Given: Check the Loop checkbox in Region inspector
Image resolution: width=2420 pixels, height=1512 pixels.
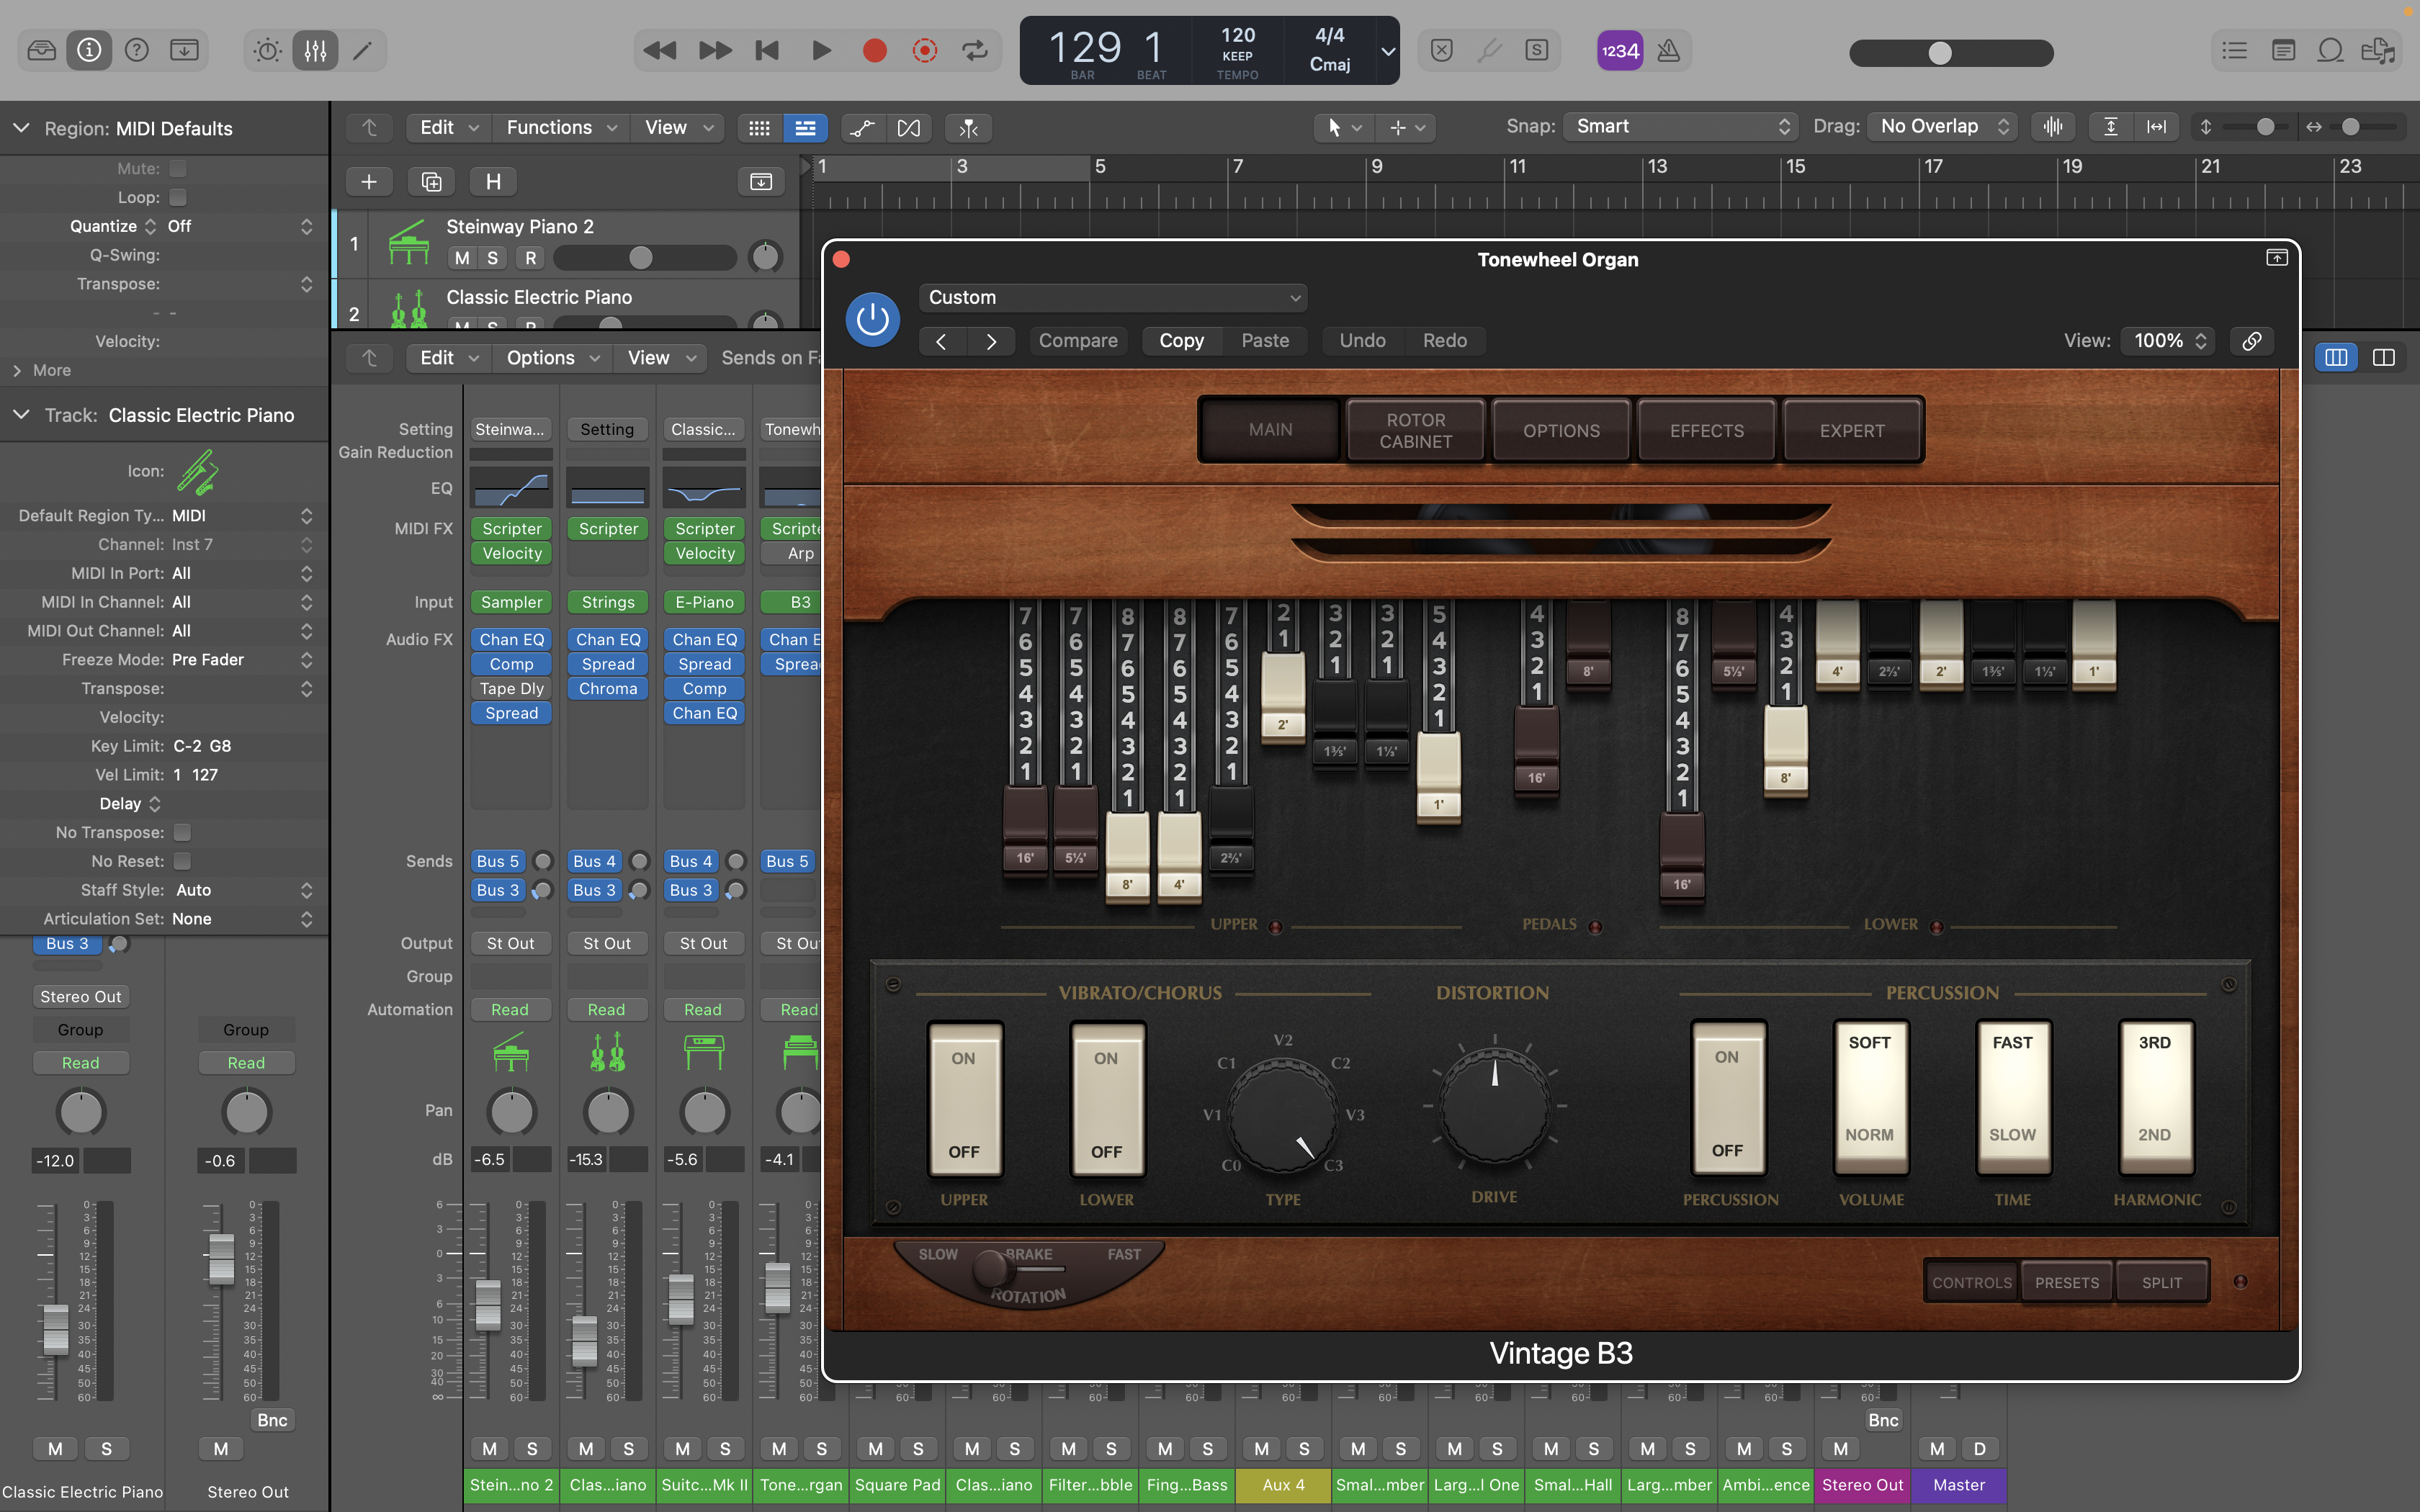Looking at the screenshot, I should click(178, 197).
